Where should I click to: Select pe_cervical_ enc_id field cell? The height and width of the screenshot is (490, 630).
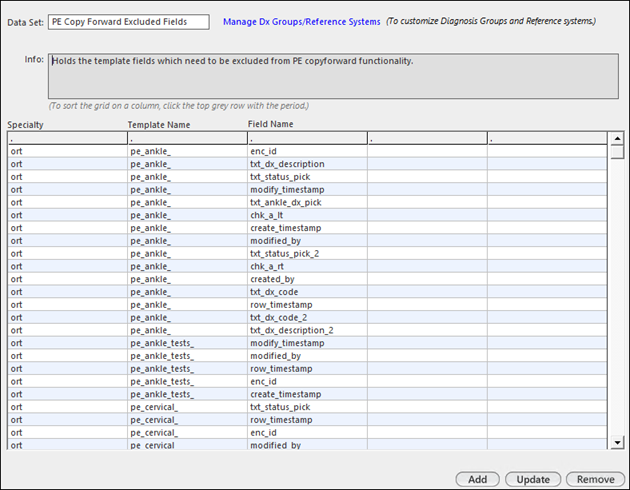(x=307, y=433)
